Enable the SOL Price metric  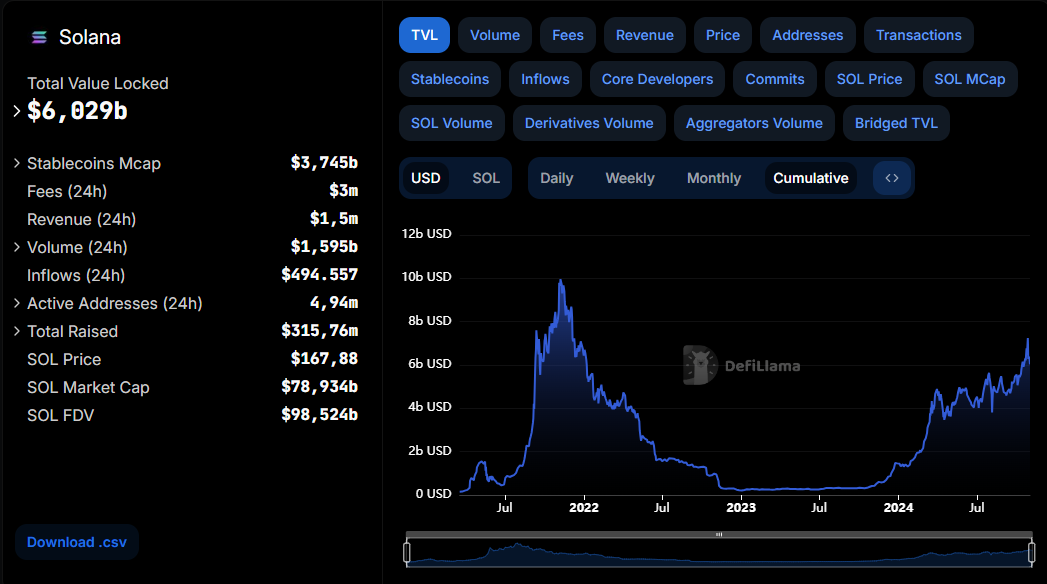[x=869, y=79]
